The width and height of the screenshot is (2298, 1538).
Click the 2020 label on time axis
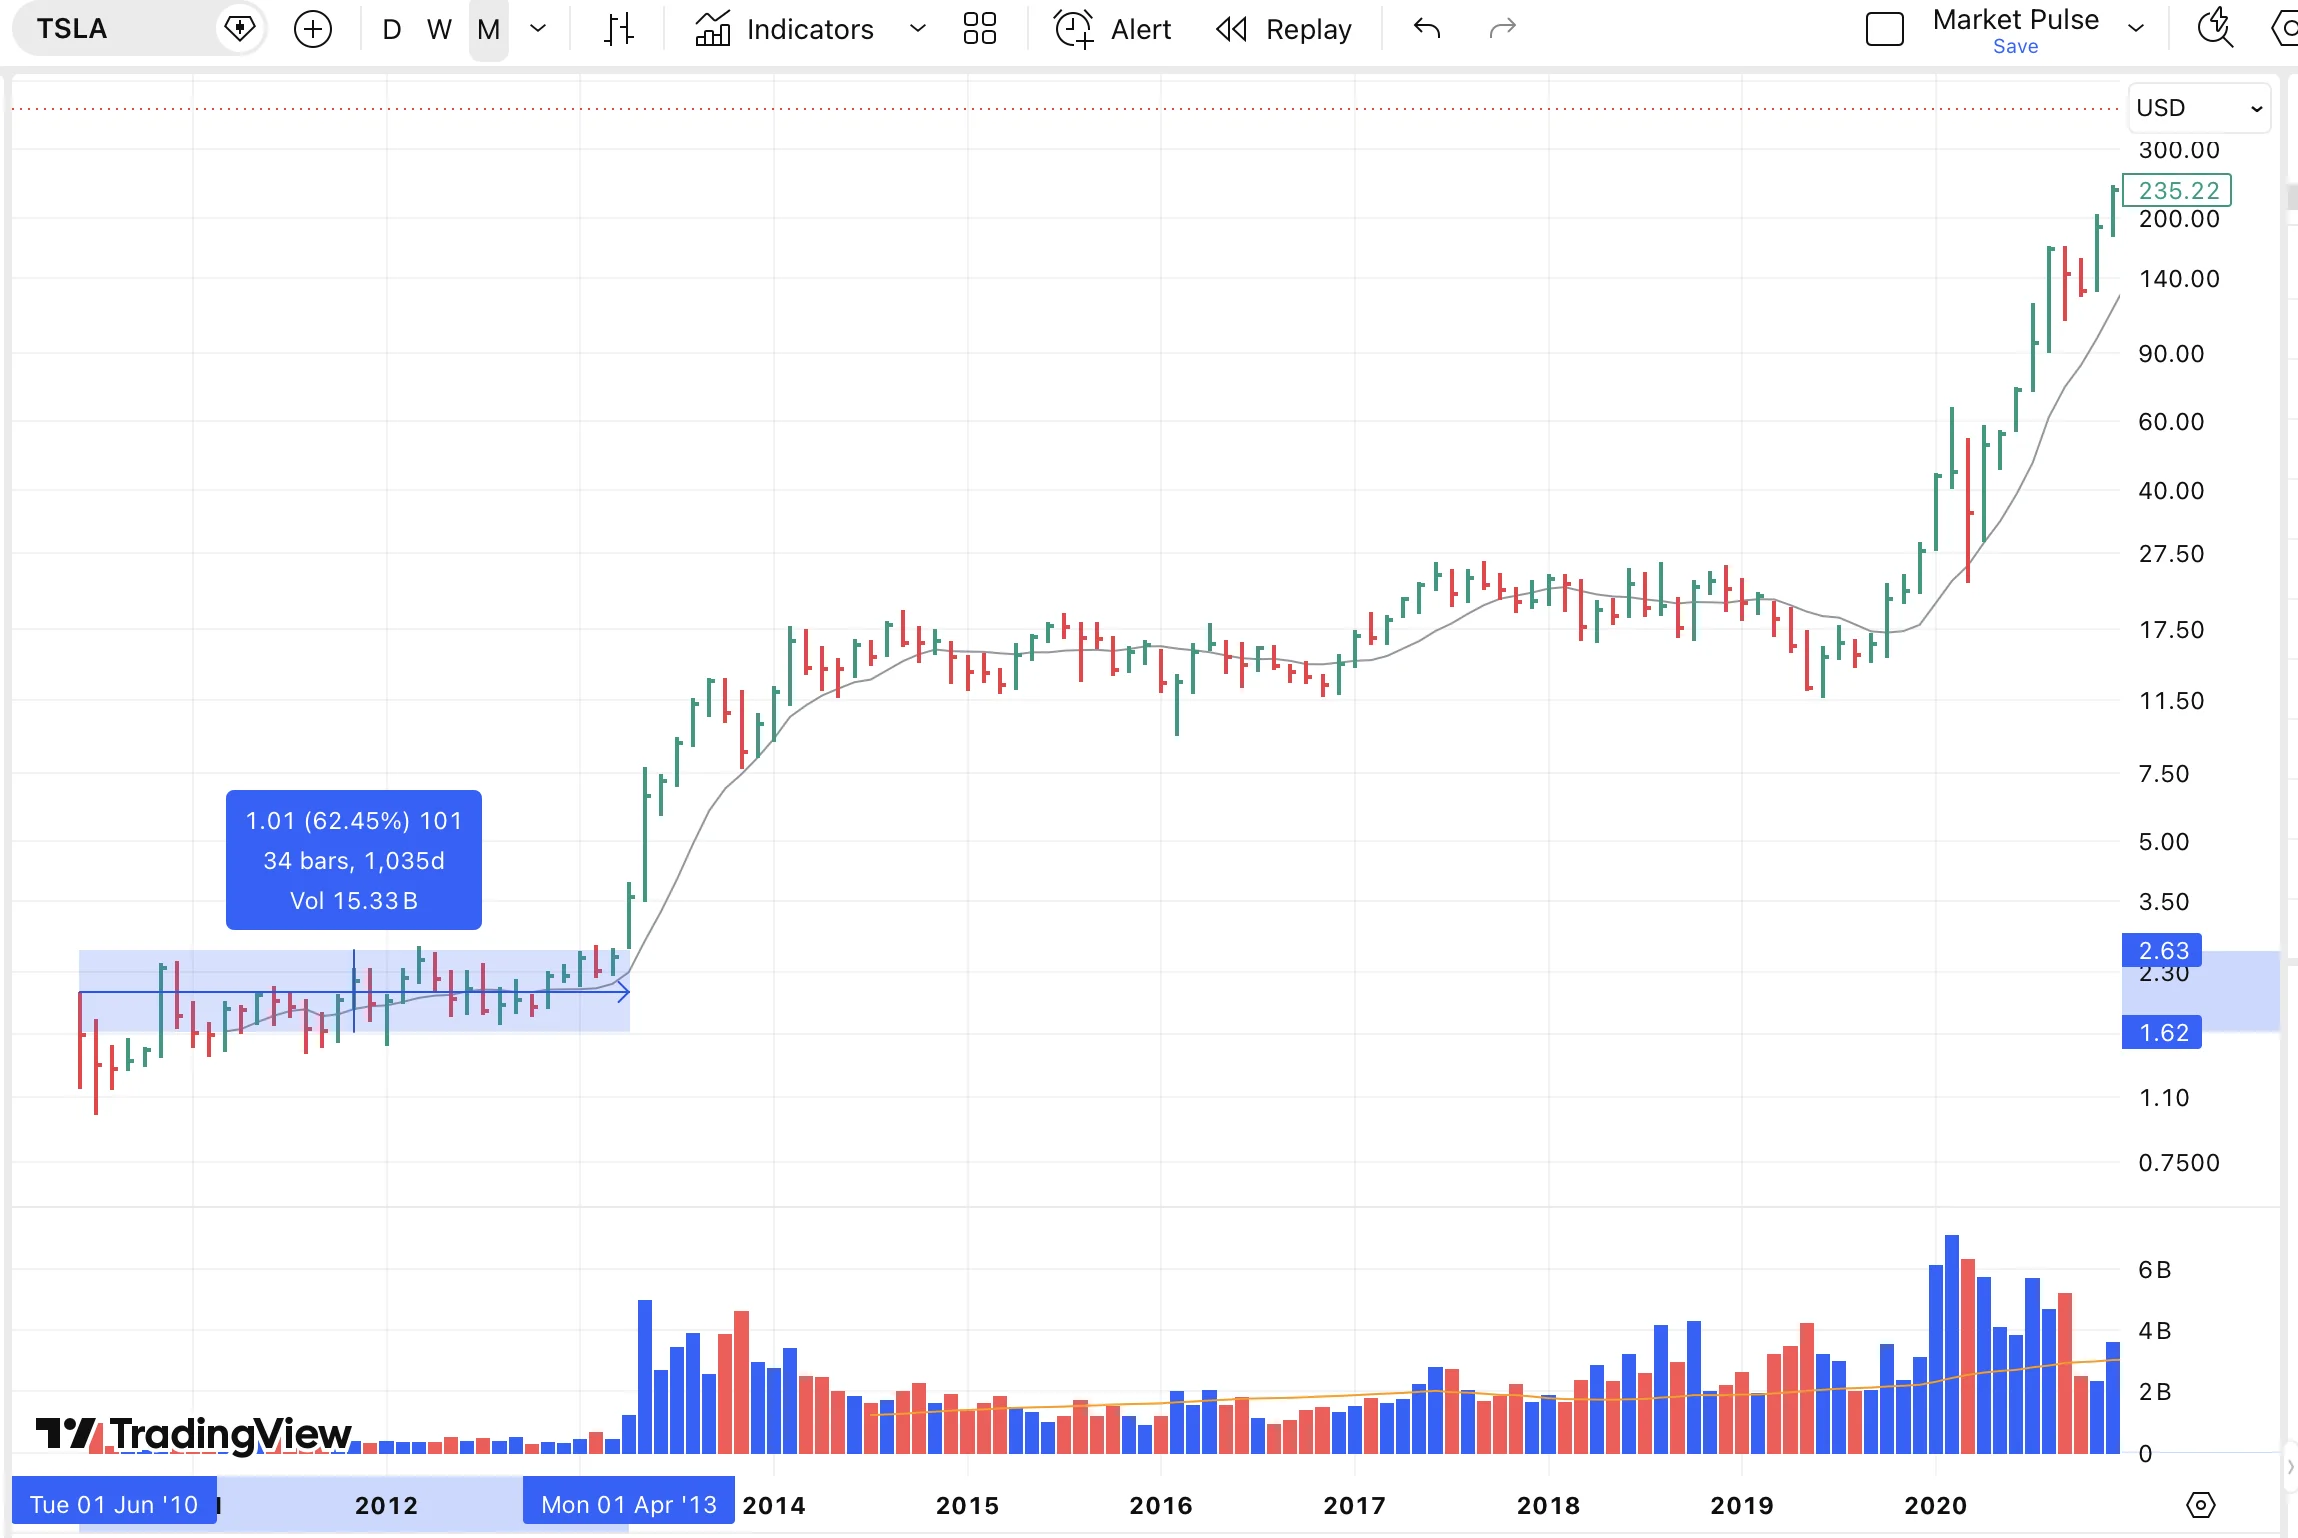pos(1935,1505)
